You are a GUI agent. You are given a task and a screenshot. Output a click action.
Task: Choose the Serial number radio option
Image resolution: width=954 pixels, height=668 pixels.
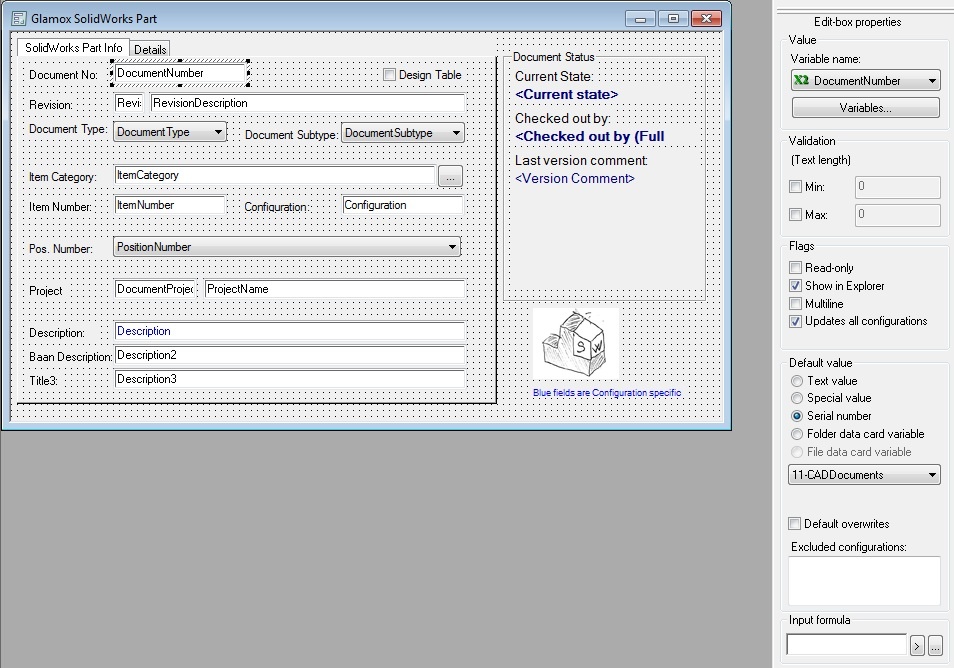click(x=796, y=416)
